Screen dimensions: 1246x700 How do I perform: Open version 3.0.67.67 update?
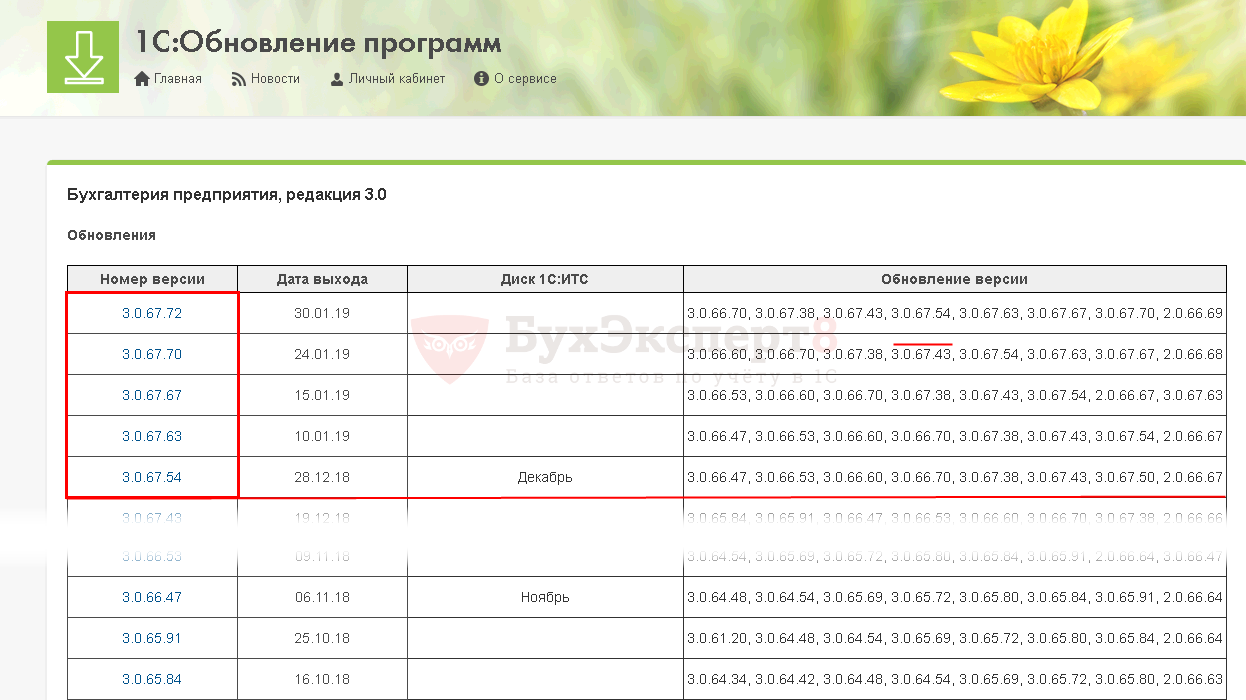click(x=152, y=395)
